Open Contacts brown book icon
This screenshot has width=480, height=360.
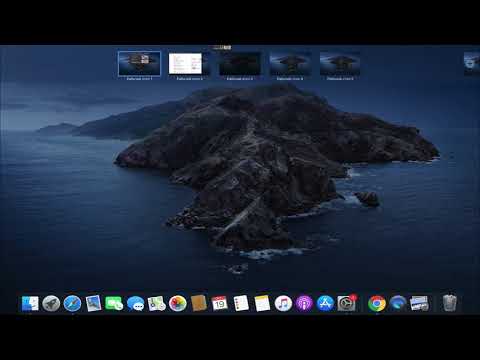[199, 303]
